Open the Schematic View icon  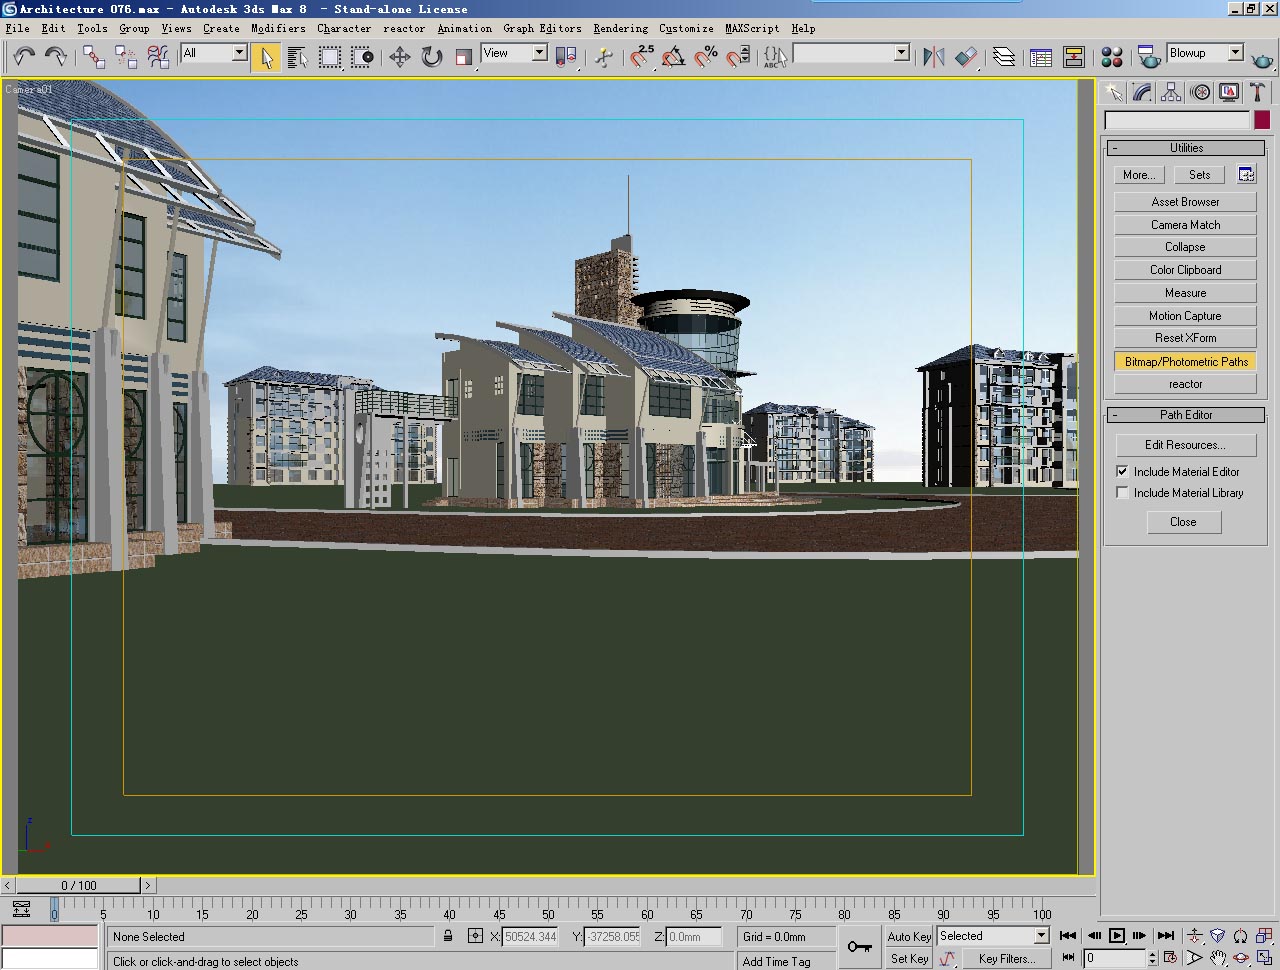1074,57
